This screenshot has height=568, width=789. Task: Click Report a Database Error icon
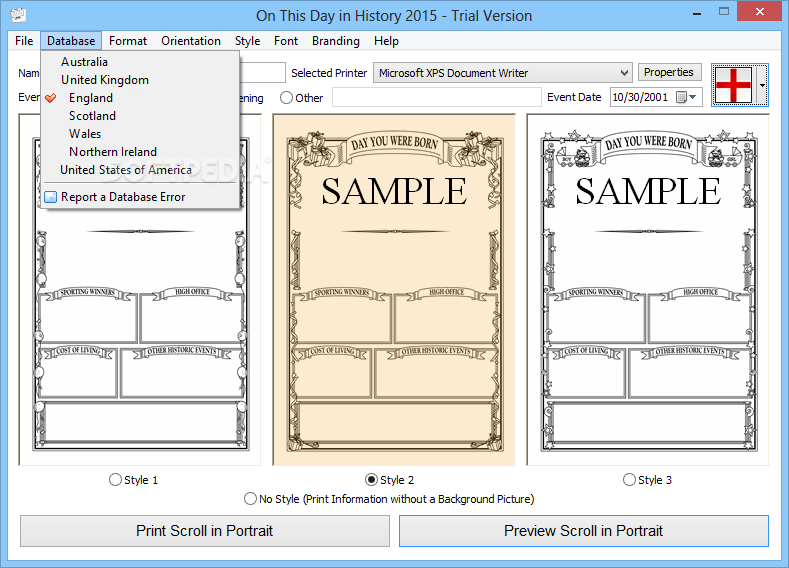50,197
